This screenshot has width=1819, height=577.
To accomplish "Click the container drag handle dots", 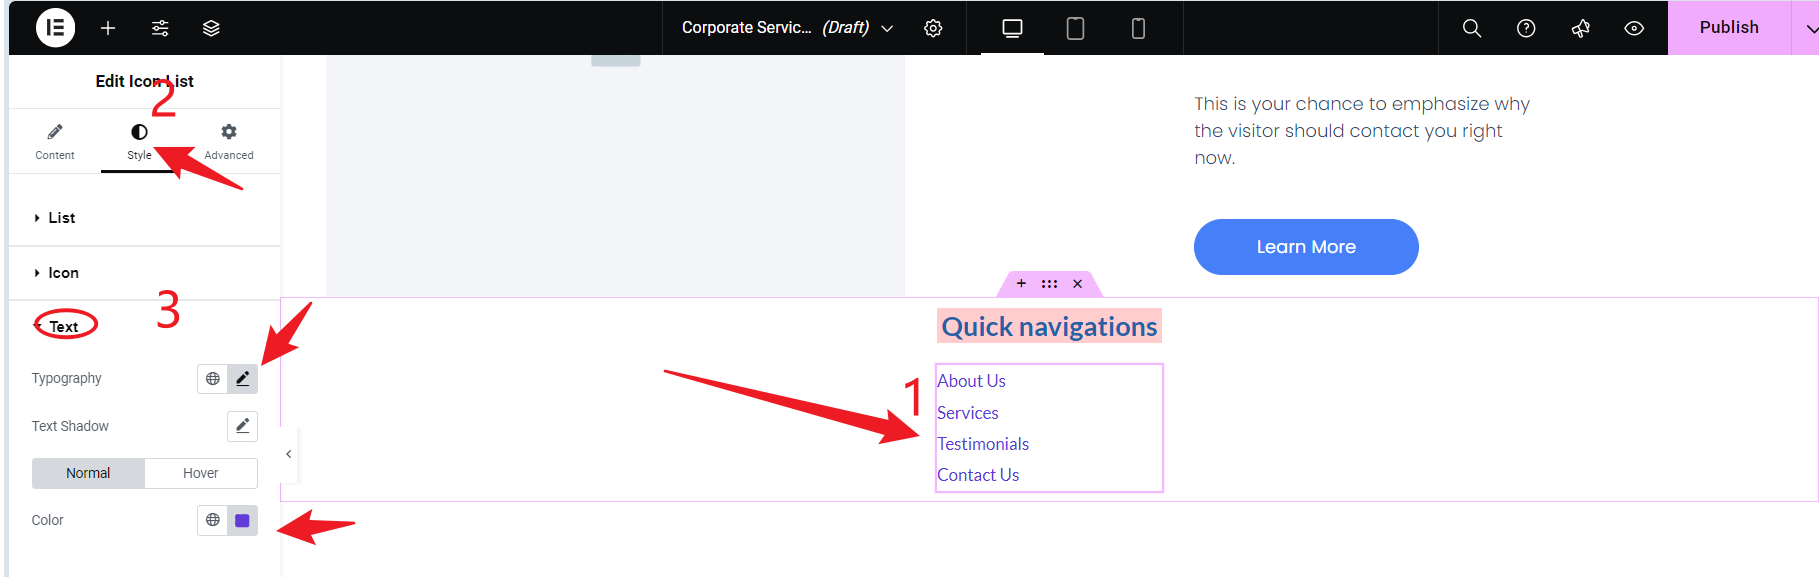I will click(1049, 284).
